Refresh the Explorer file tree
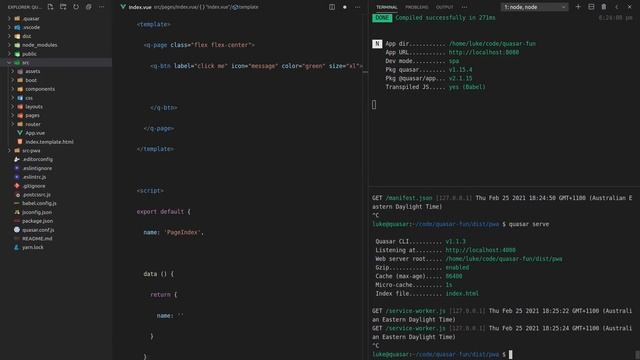The image size is (640, 360). pos(76,7)
